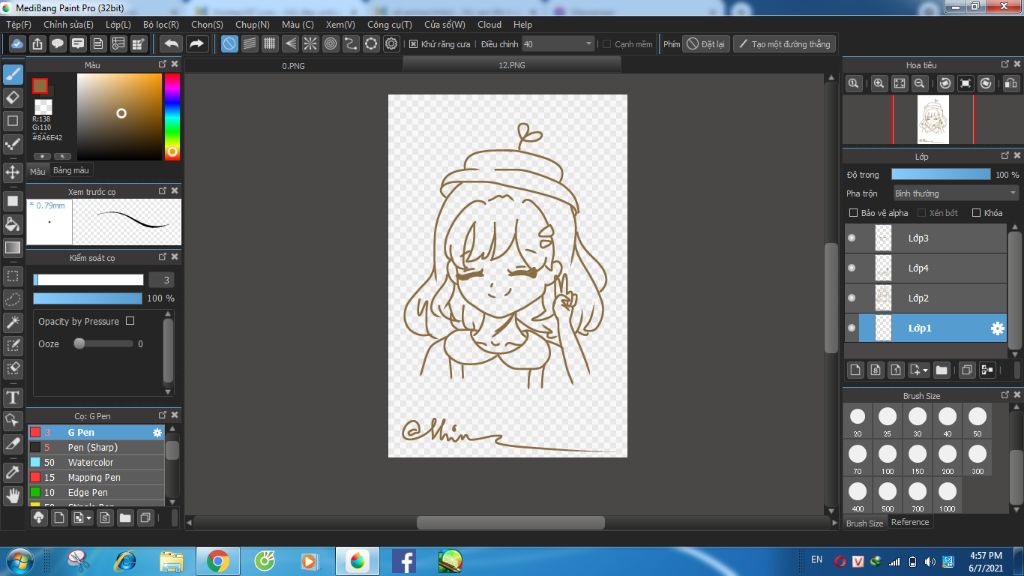Viewport: 1024px width, 576px height.
Task: Select the Brush tool in left toolbar
Action: (13, 74)
